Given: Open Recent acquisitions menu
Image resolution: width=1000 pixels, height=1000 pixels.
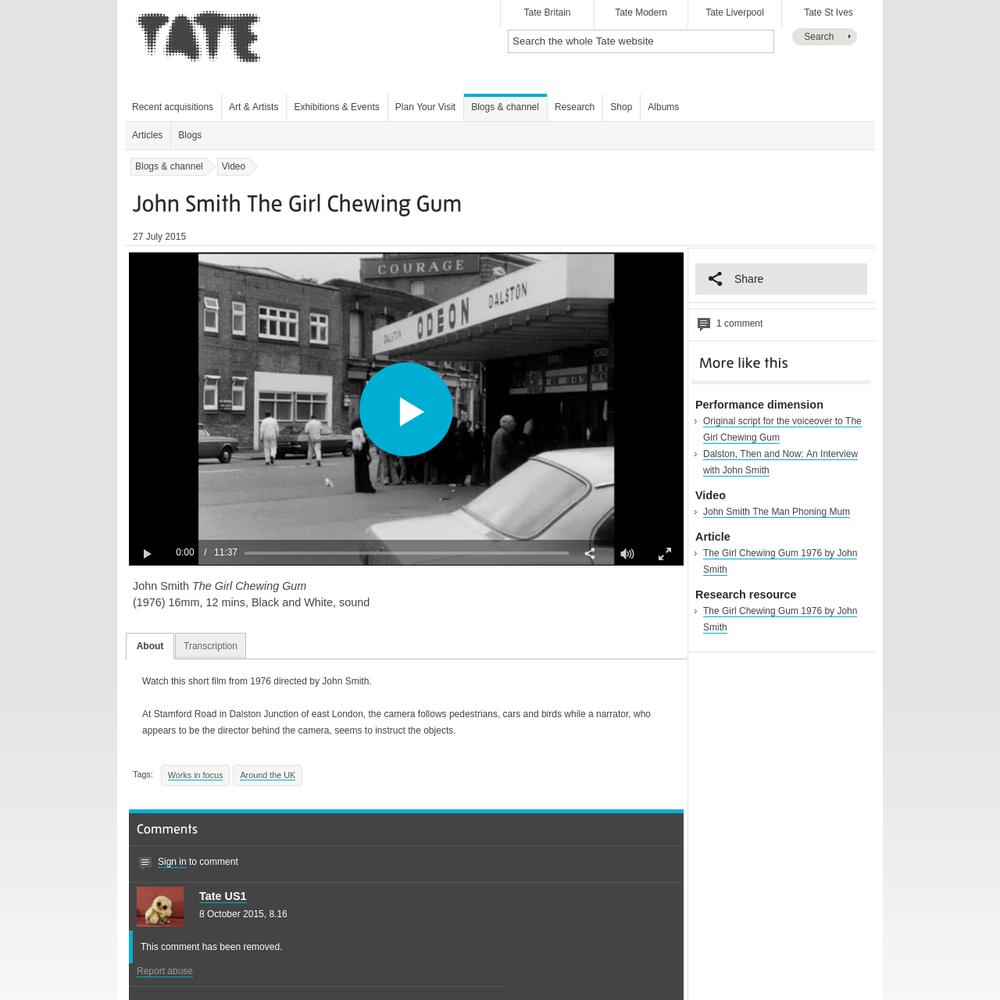Looking at the screenshot, I should coord(172,107).
